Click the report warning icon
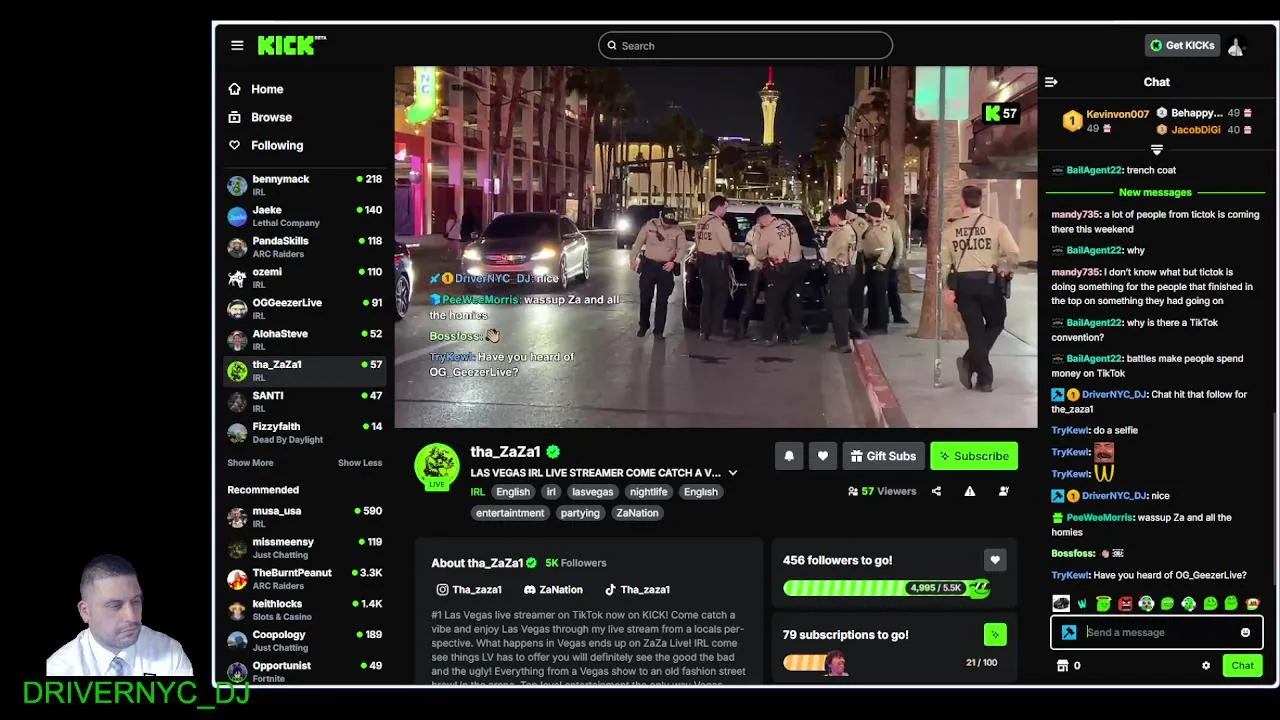The image size is (1280, 720). click(x=969, y=491)
